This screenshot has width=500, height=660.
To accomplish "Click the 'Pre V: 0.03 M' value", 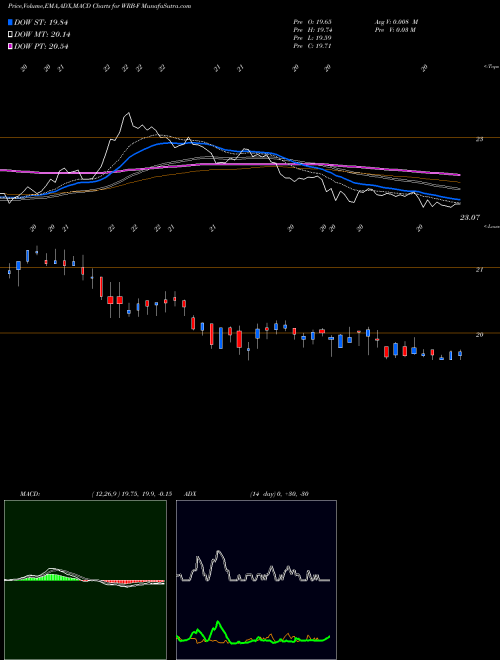I will pyautogui.click(x=396, y=30).
